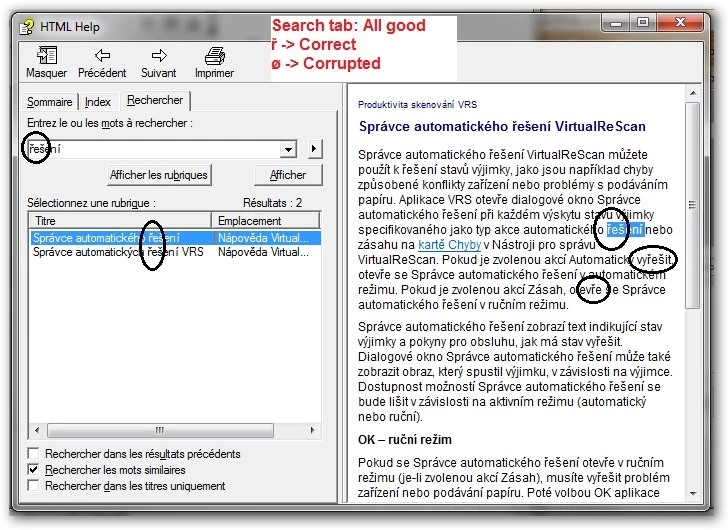
Task: Click the HTML Help title bar icon
Action: pyautogui.click(x=27, y=26)
